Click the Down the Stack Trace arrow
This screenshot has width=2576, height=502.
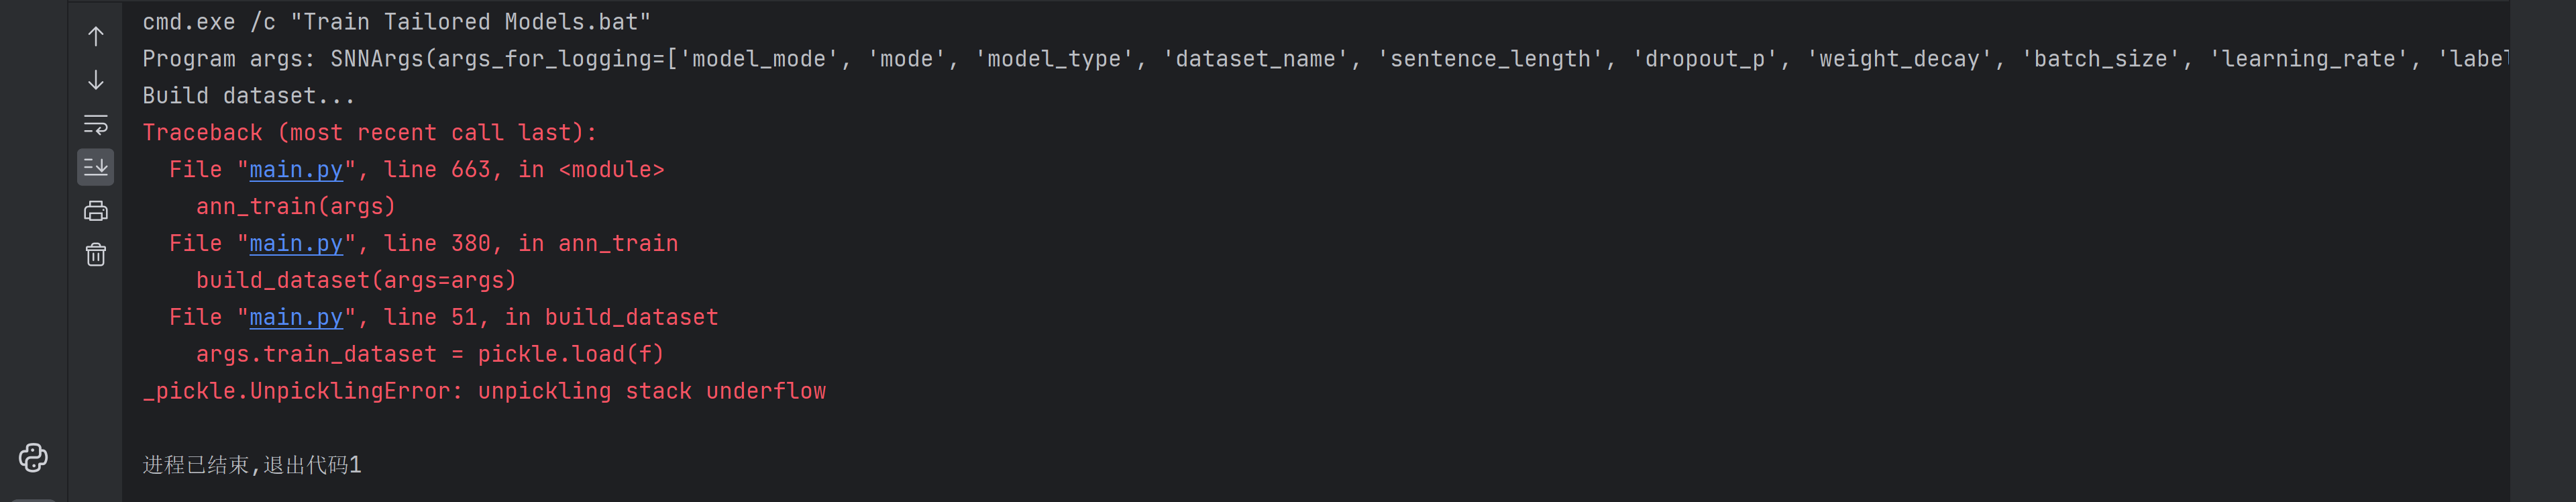pos(96,80)
